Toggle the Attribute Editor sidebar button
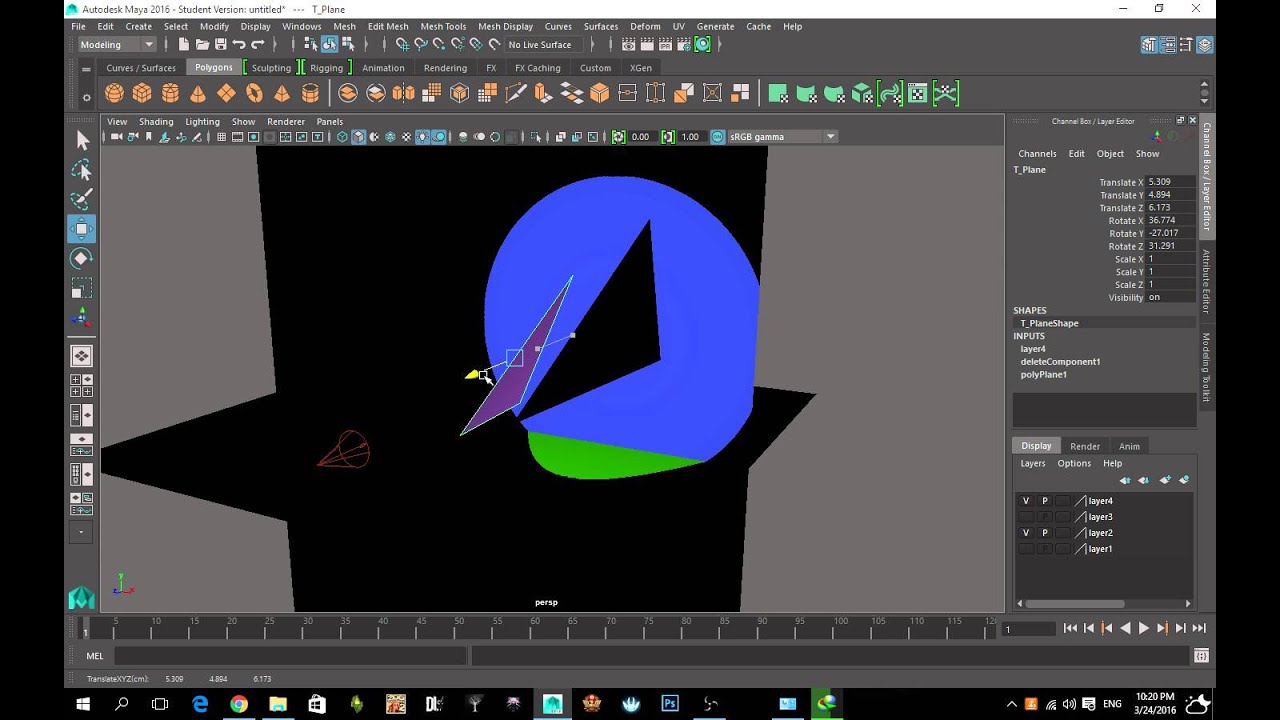Viewport: 1280px width, 720px height. tap(1206, 282)
